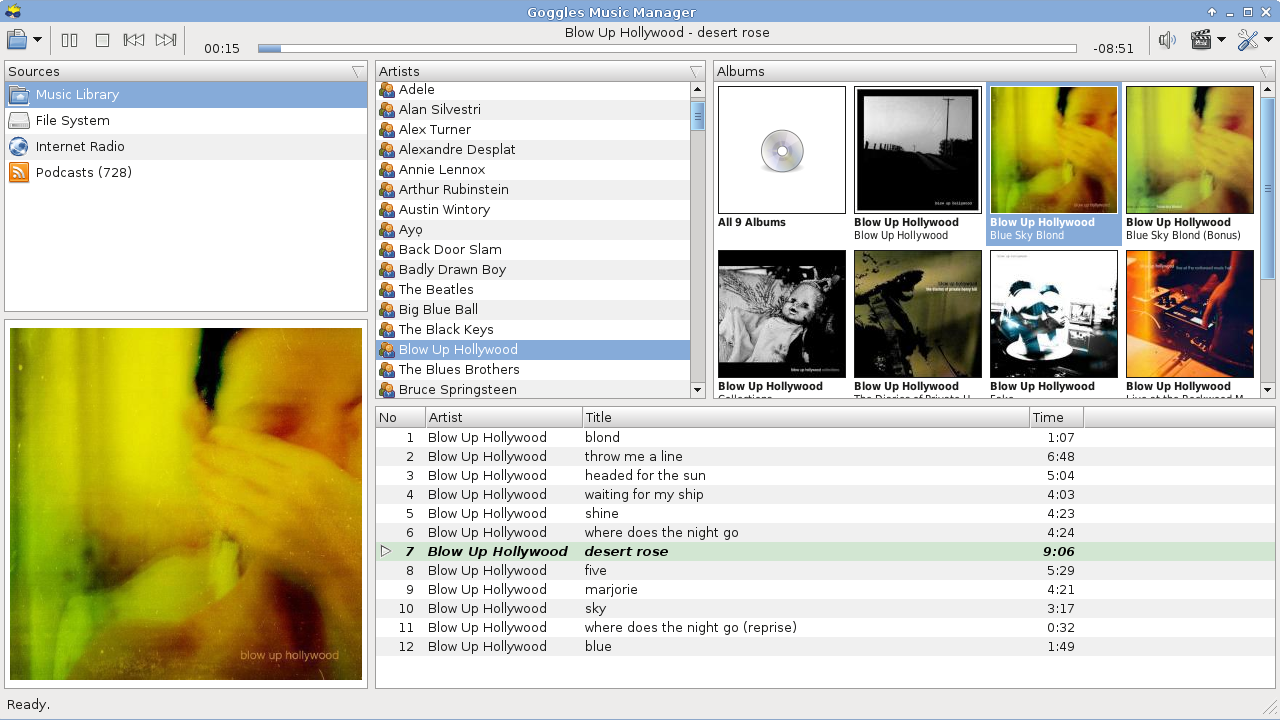The height and width of the screenshot is (720, 1280).
Task: Click the volume speaker icon
Action: tap(1167, 40)
